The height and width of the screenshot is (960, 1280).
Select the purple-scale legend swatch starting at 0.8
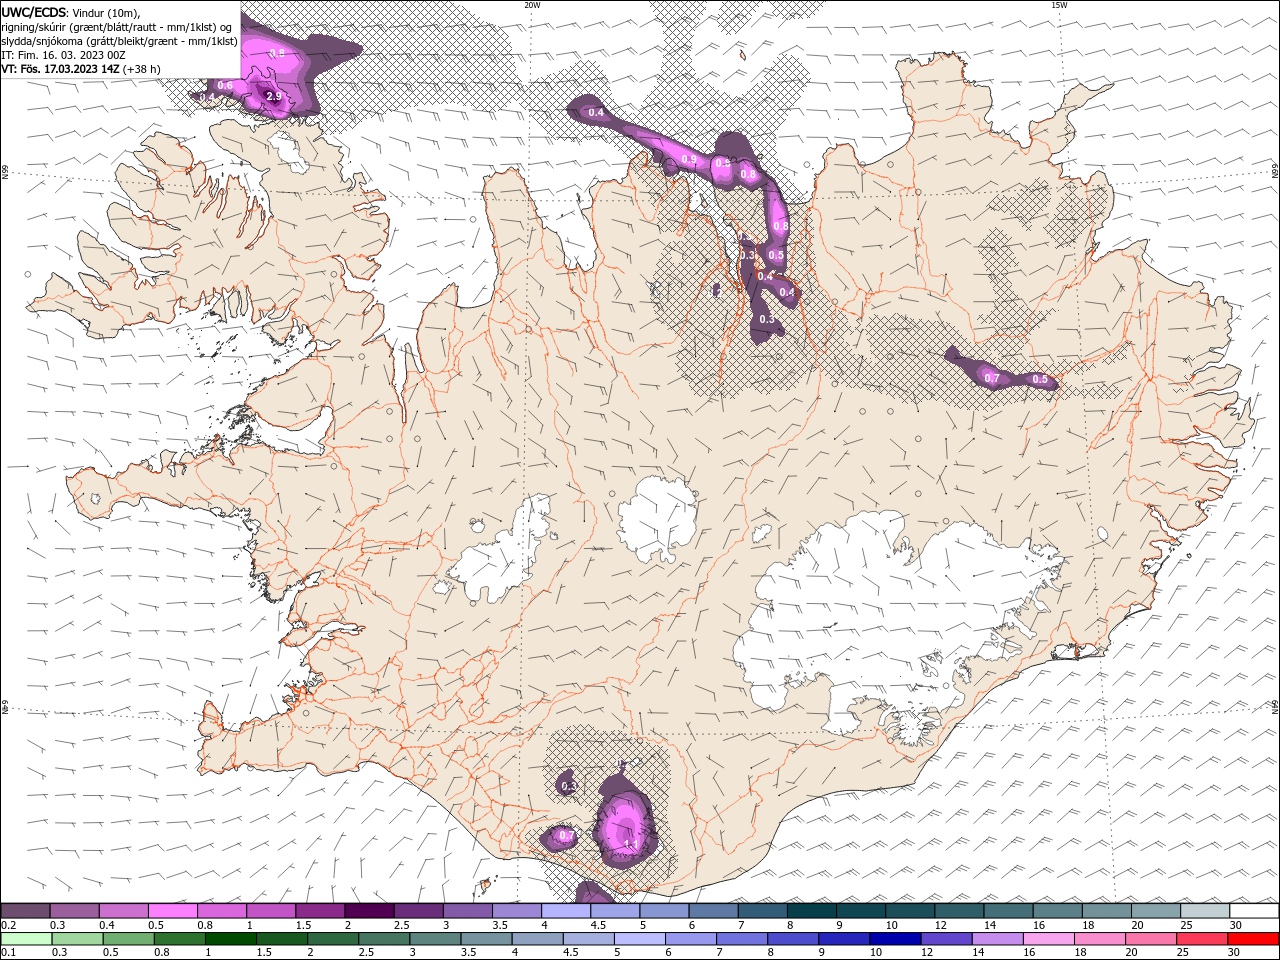tap(222, 911)
